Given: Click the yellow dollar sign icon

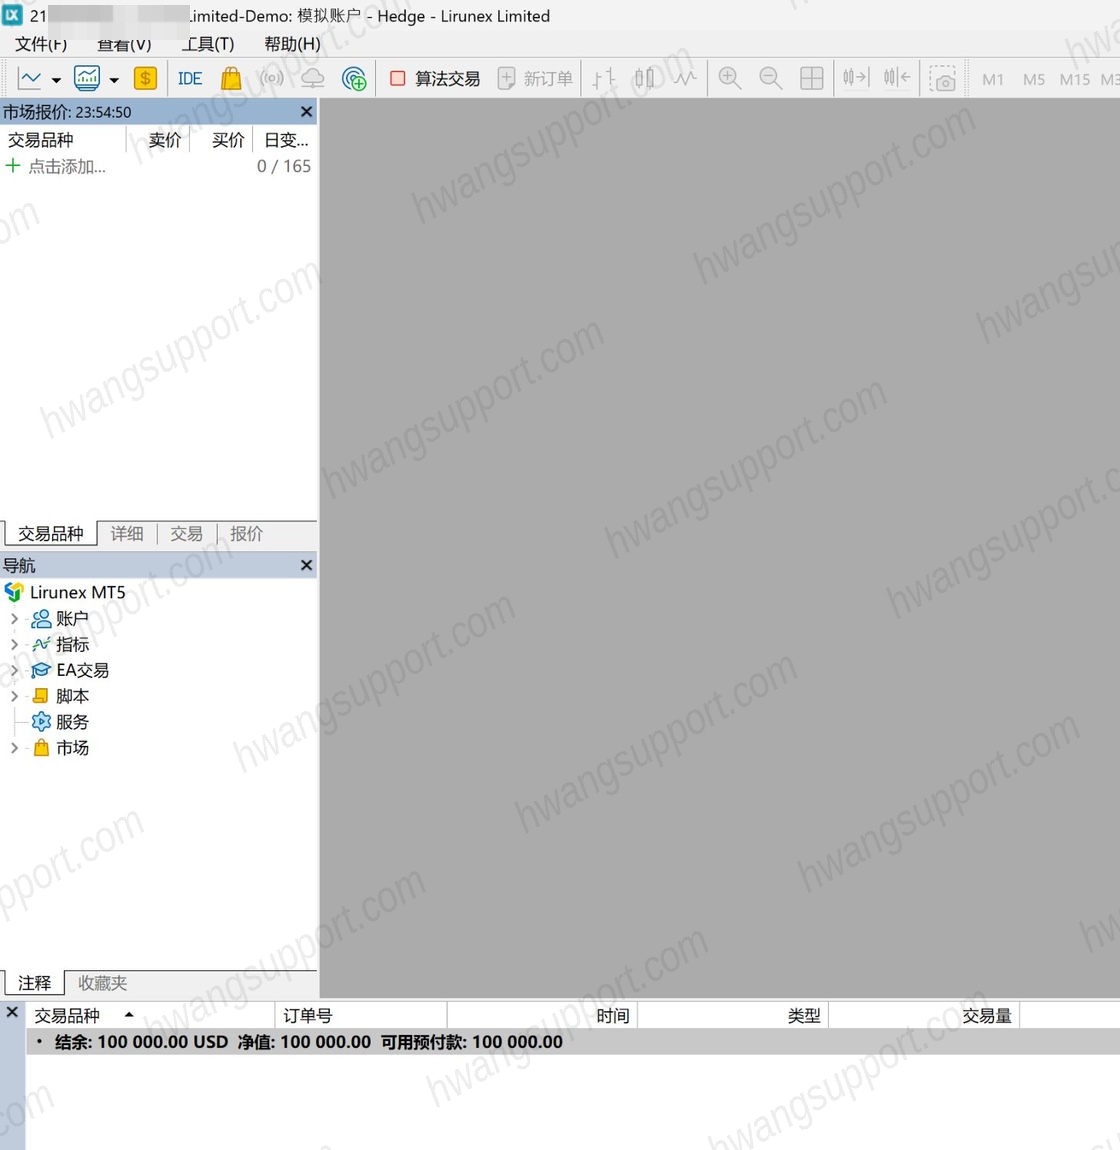Looking at the screenshot, I should pyautogui.click(x=145, y=78).
